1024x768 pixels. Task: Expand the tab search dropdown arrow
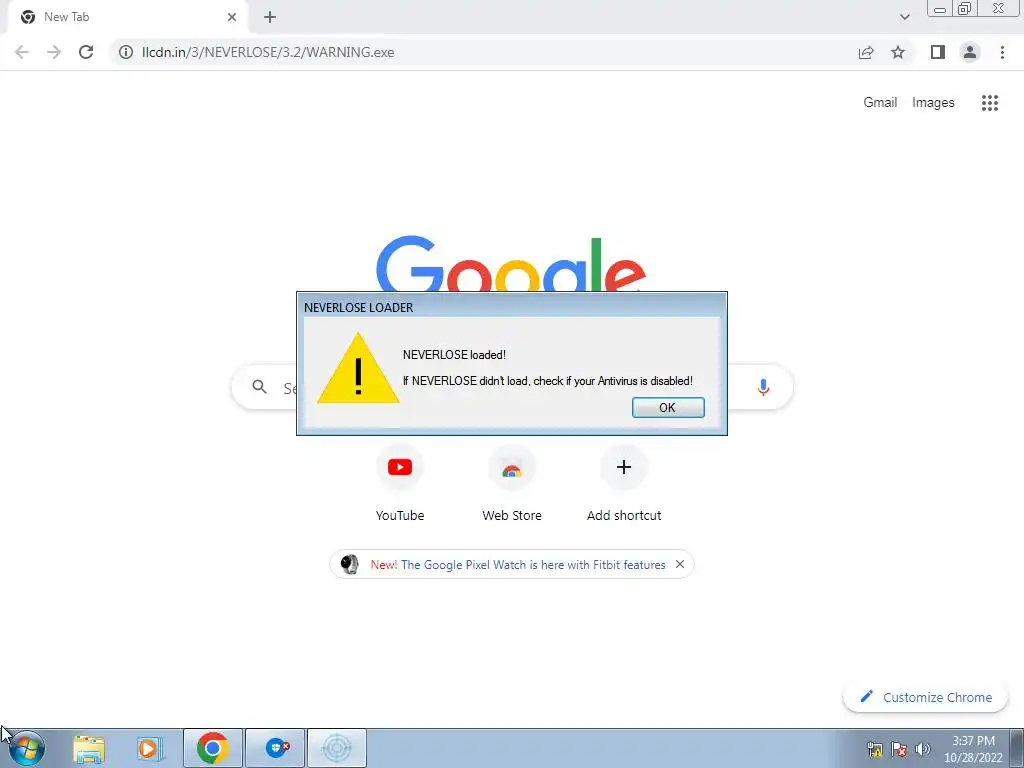pos(904,17)
